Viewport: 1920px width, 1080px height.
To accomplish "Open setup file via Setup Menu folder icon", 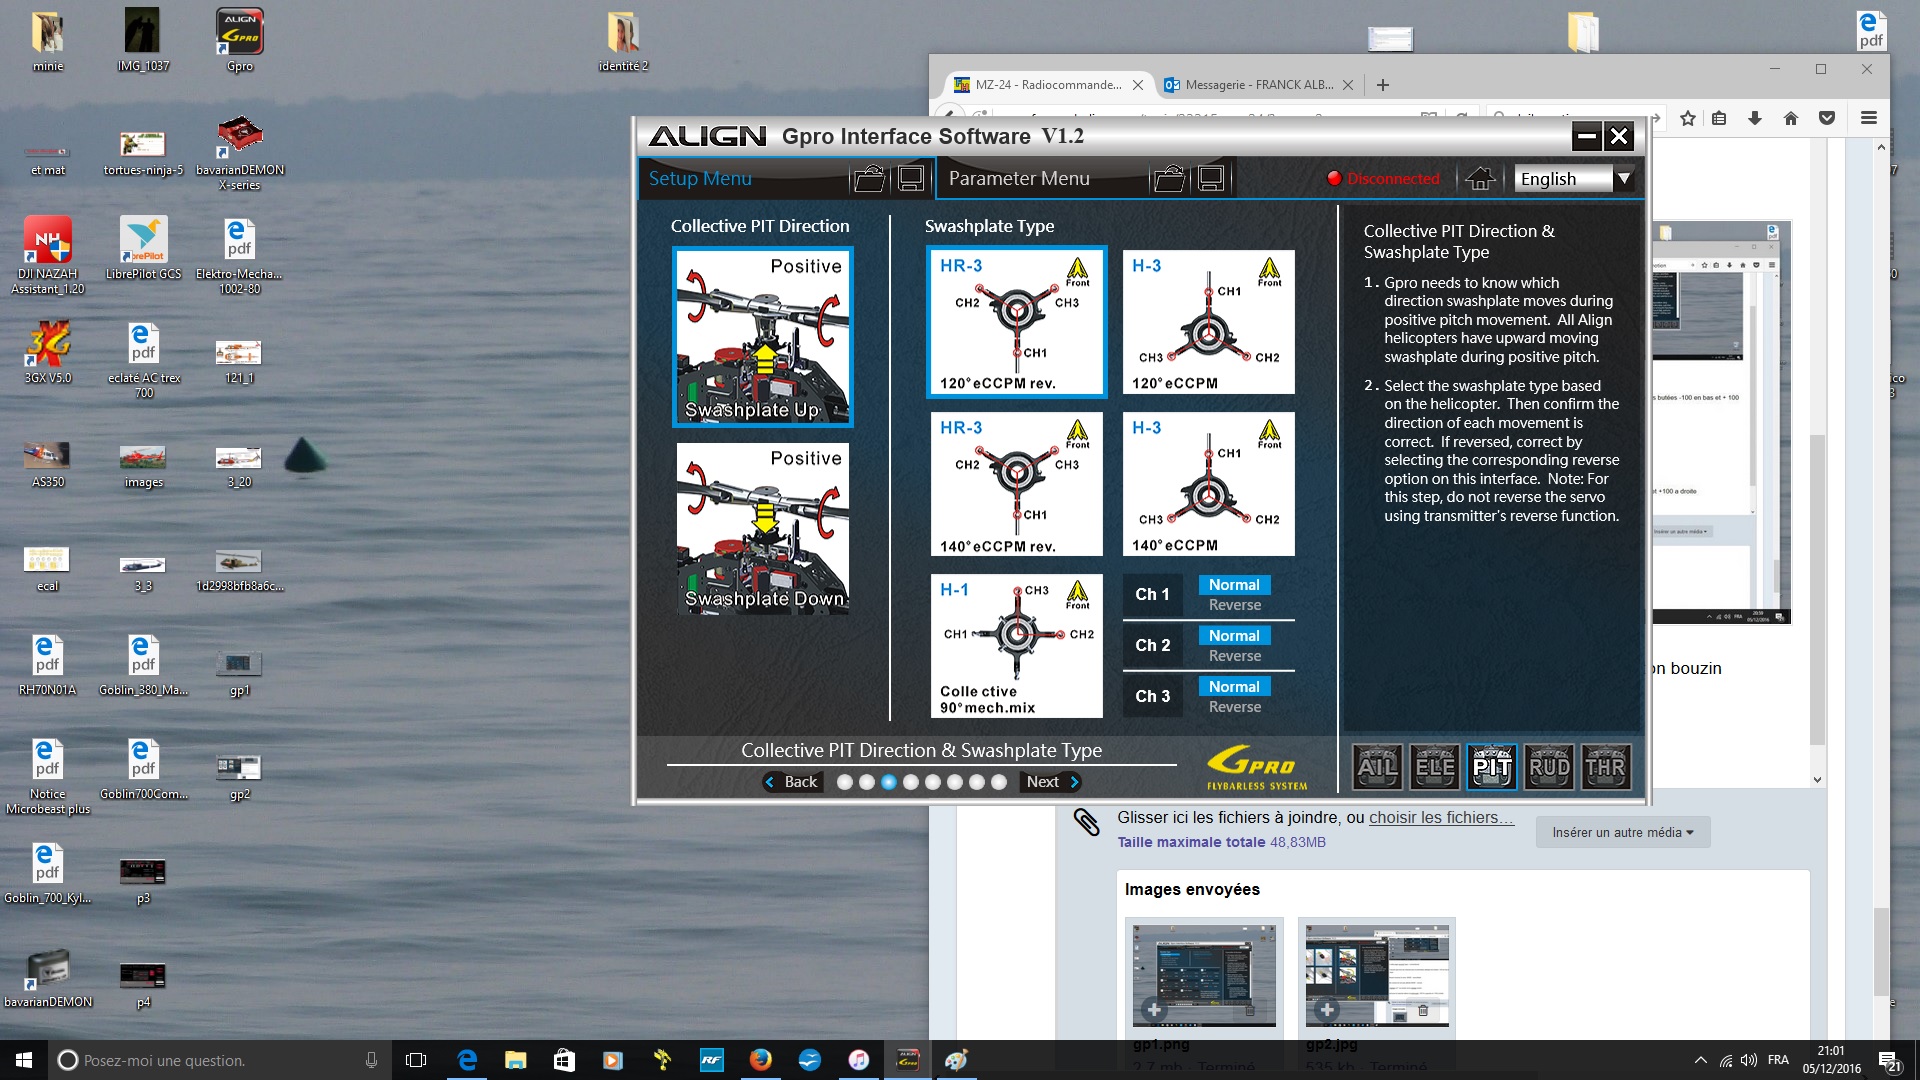I will coord(870,179).
